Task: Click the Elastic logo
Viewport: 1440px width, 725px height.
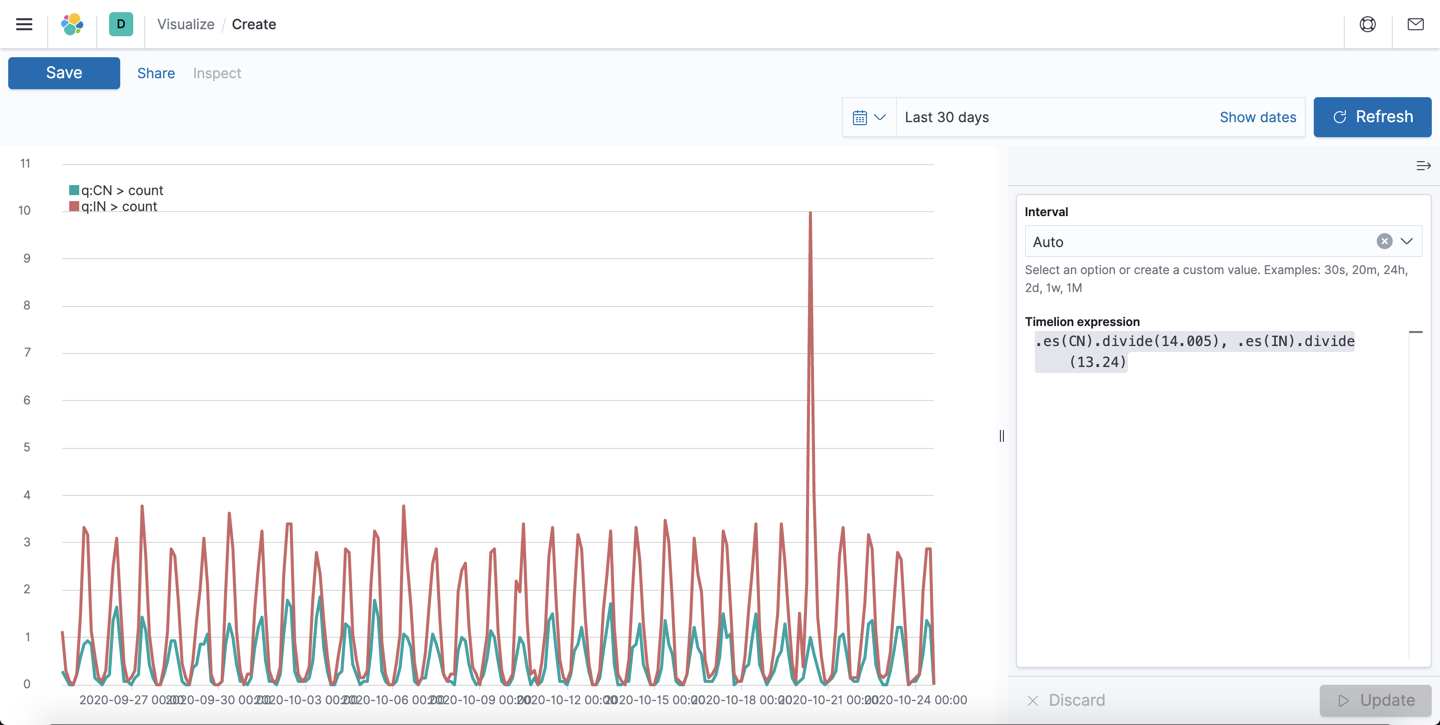Action: [x=71, y=23]
